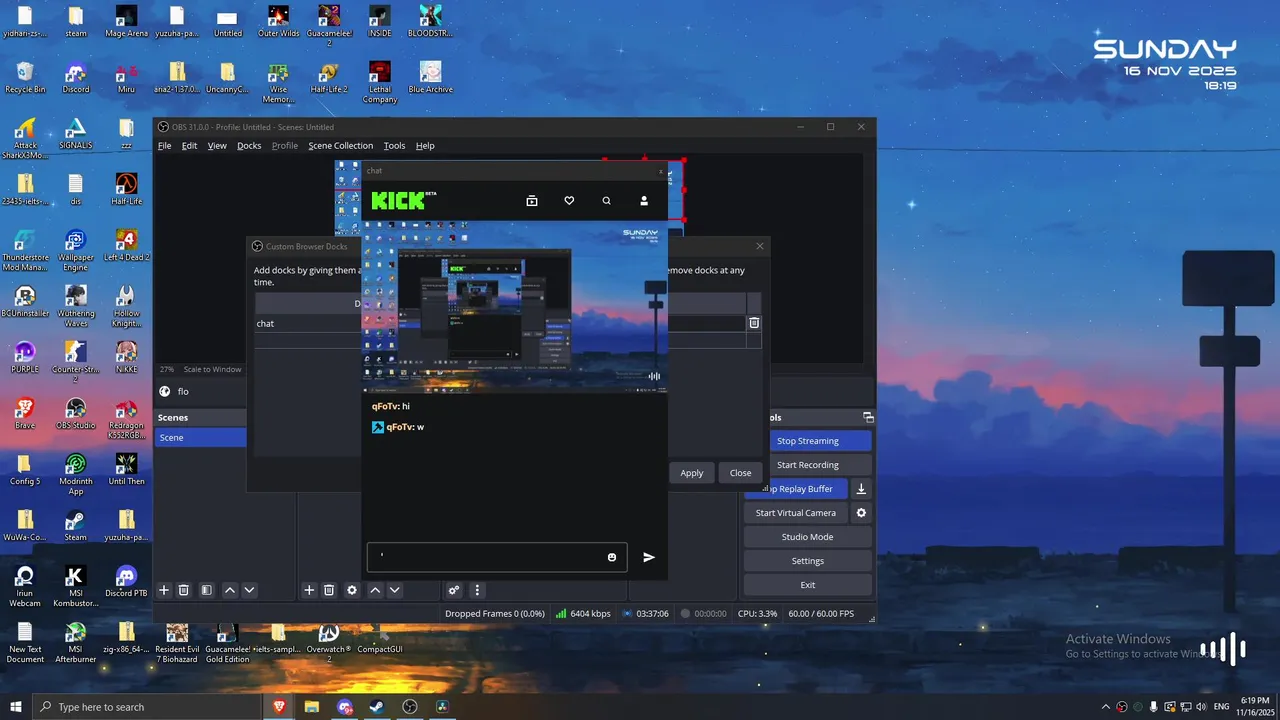
Task: Click the Dropped Frames status text
Action: click(x=495, y=614)
